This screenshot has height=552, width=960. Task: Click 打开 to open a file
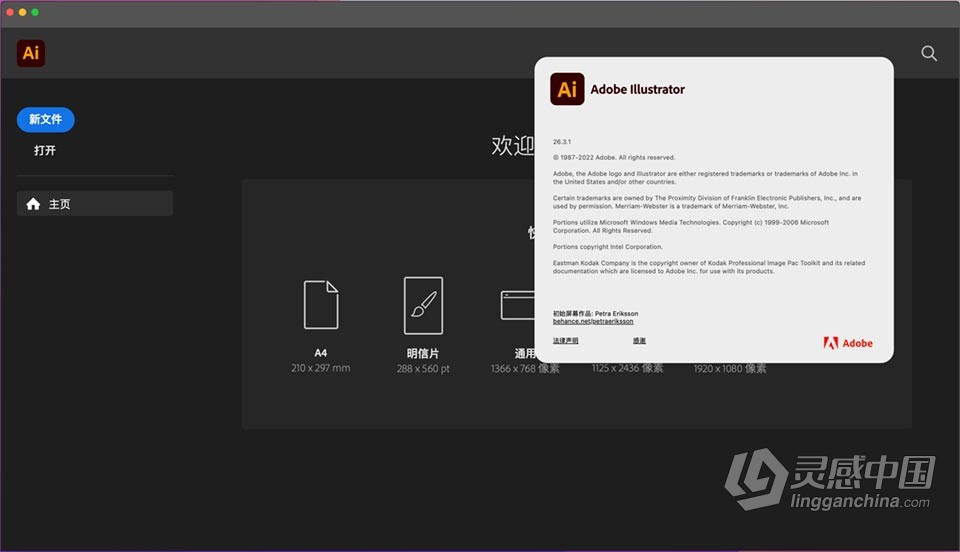45,150
